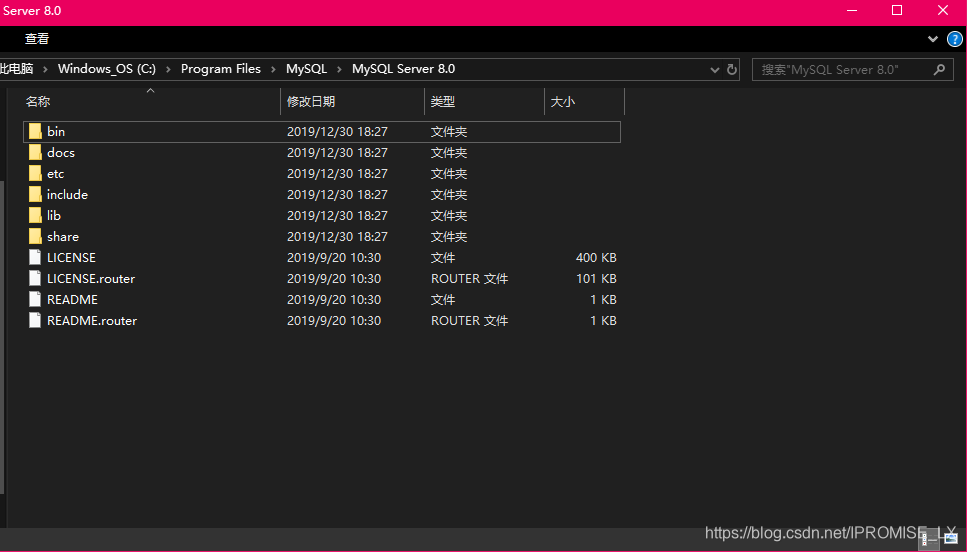This screenshot has width=967, height=552.
Task: Click the 101 KB size of LICENSE.router
Action: click(x=596, y=278)
